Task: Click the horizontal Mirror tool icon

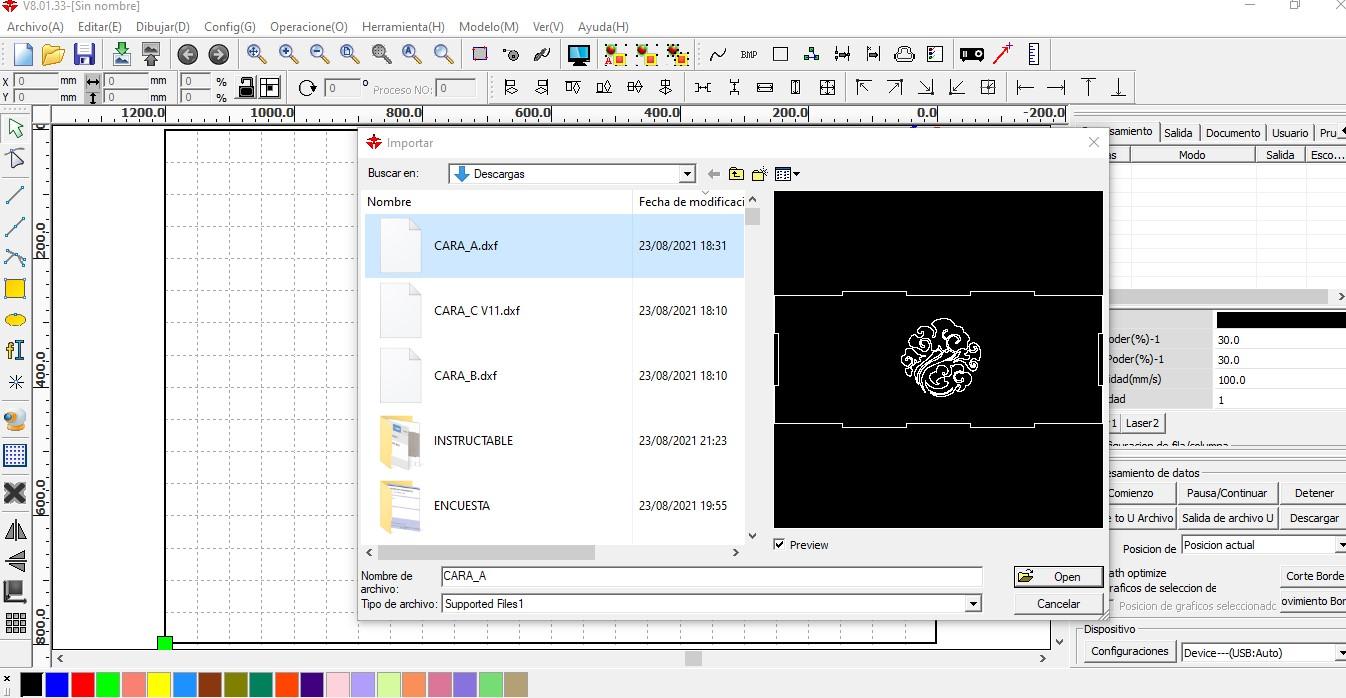Action: click(15, 530)
